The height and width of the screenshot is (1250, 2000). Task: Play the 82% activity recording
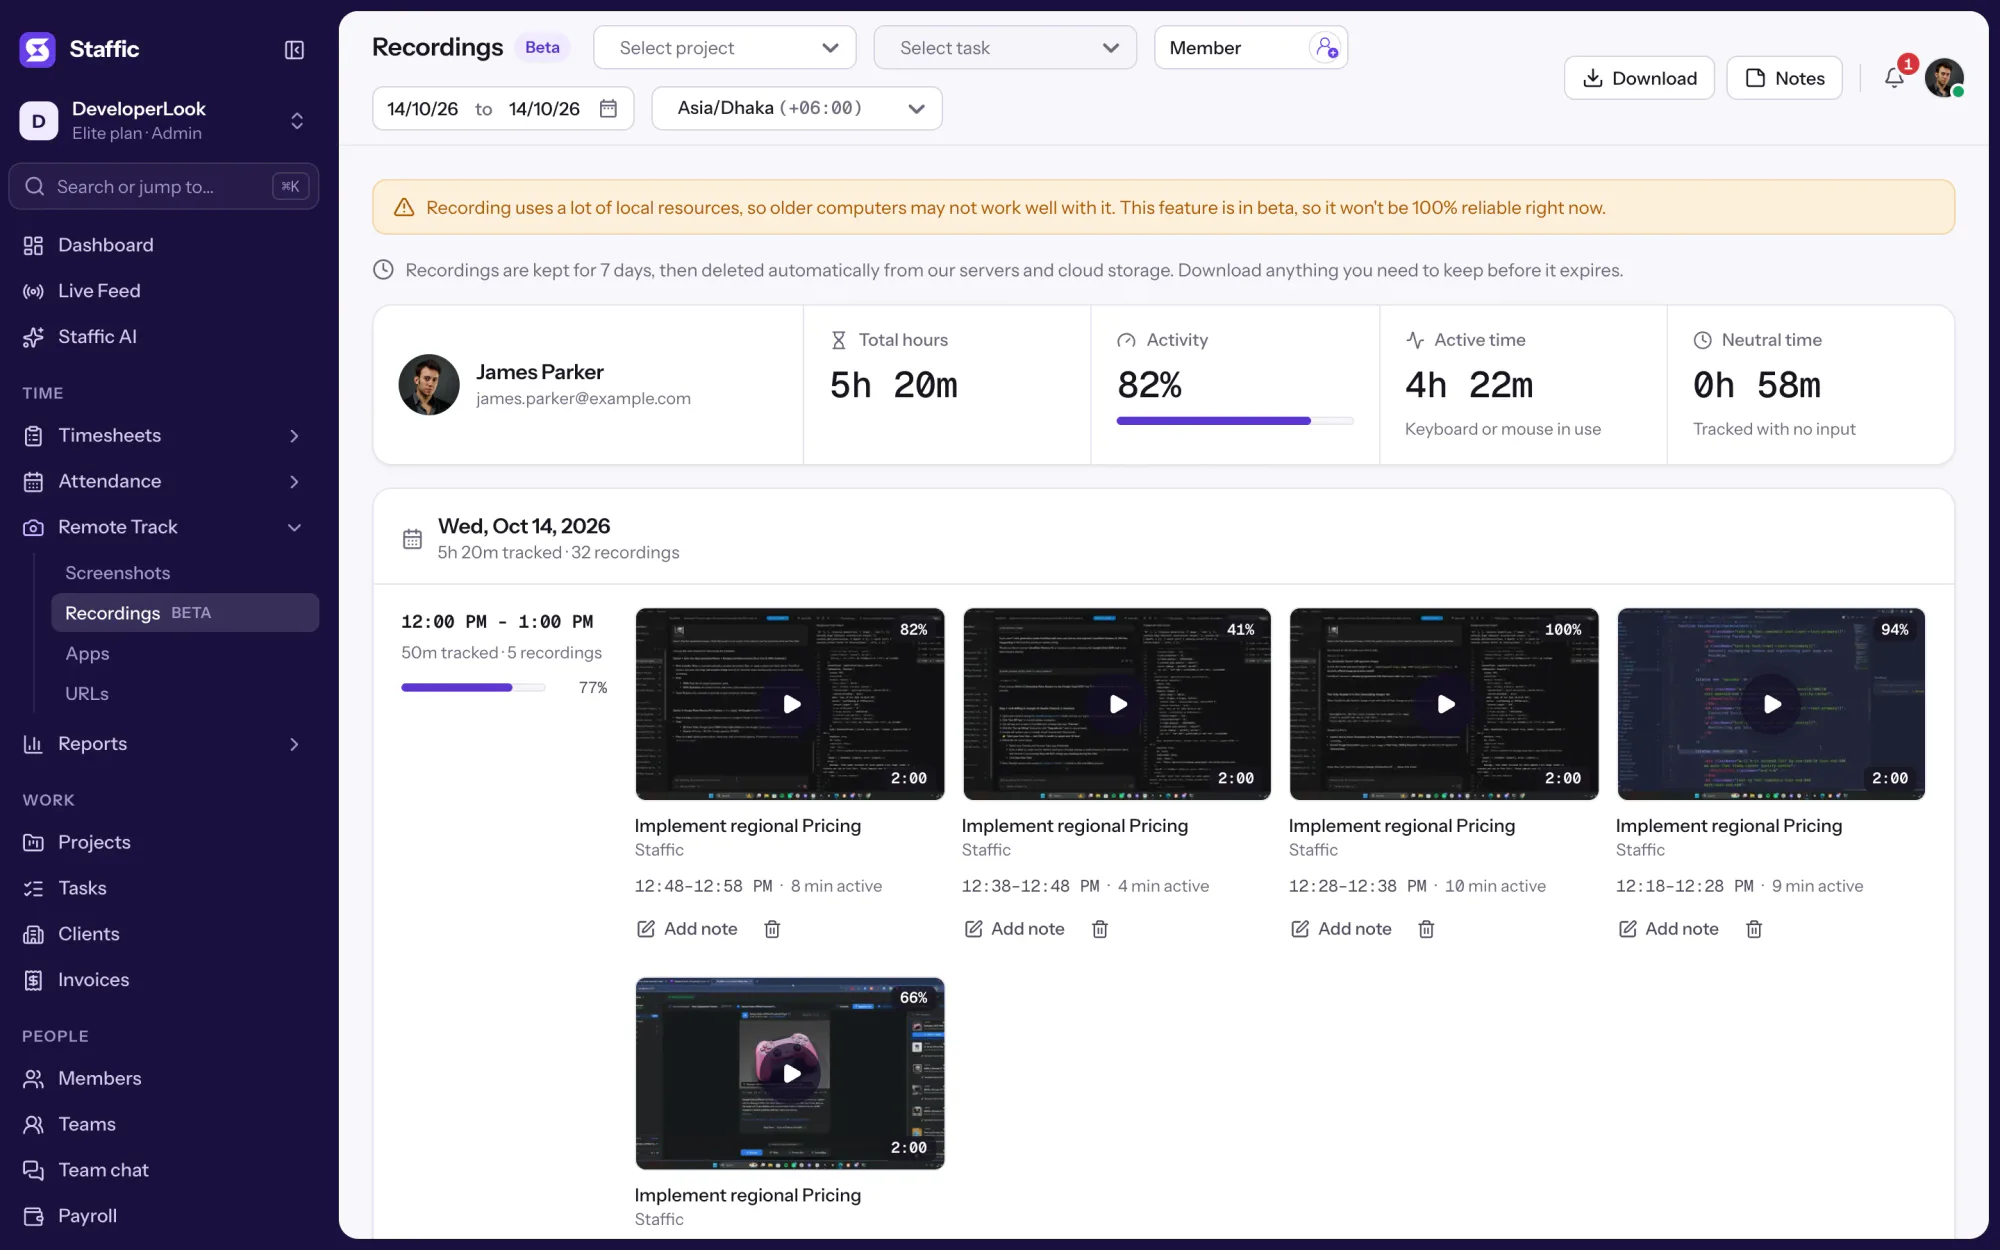[791, 704]
